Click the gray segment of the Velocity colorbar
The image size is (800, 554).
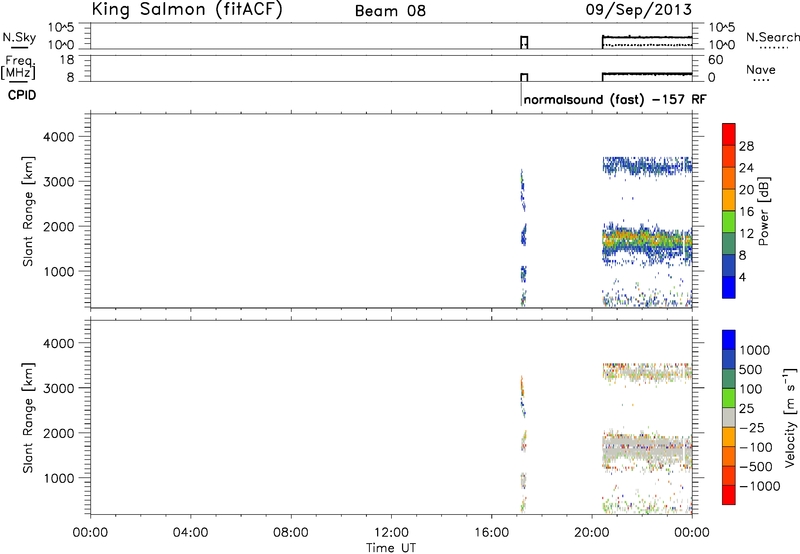click(729, 417)
